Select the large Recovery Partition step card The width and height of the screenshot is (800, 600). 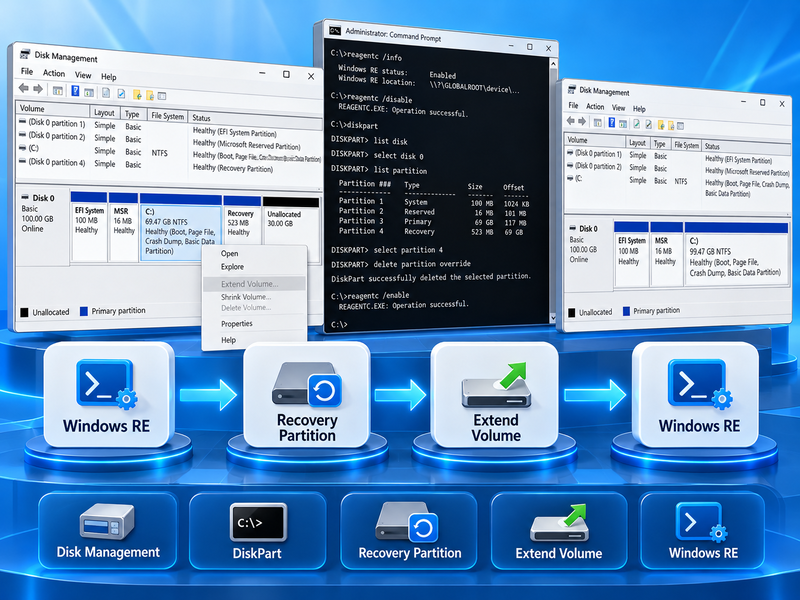(x=307, y=395)
